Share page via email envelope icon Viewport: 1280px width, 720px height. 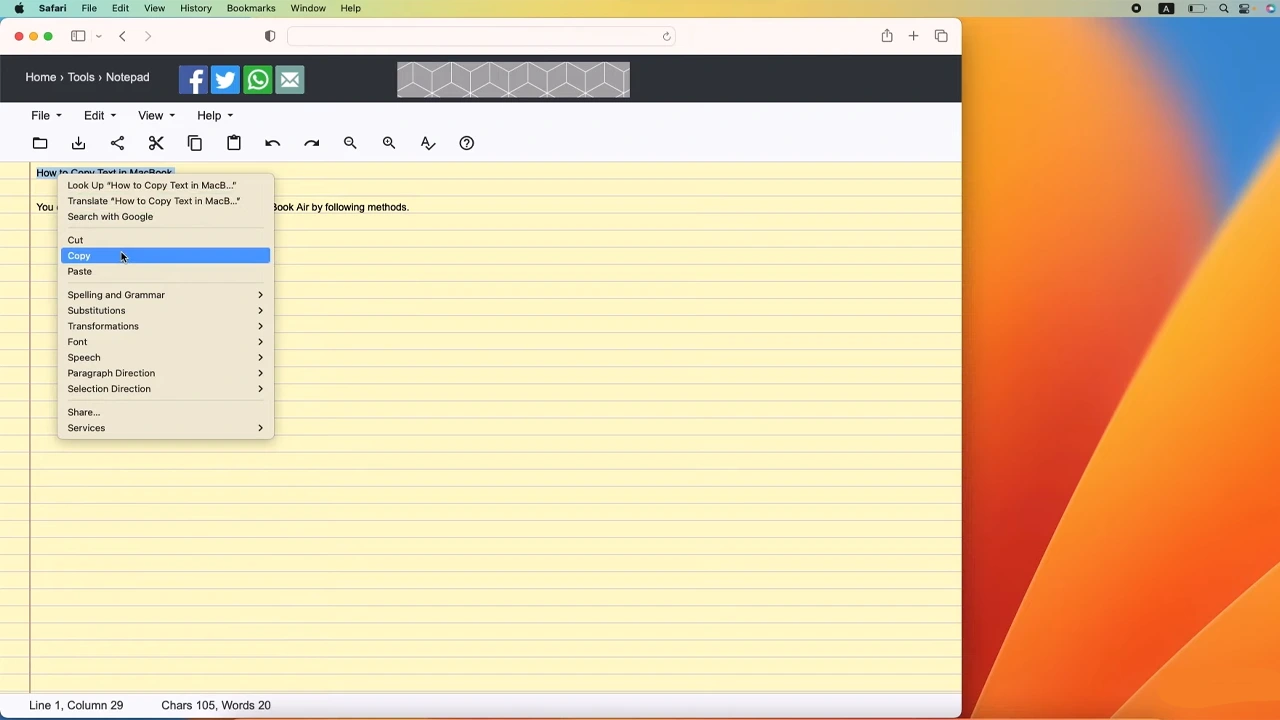pos(290,80)
